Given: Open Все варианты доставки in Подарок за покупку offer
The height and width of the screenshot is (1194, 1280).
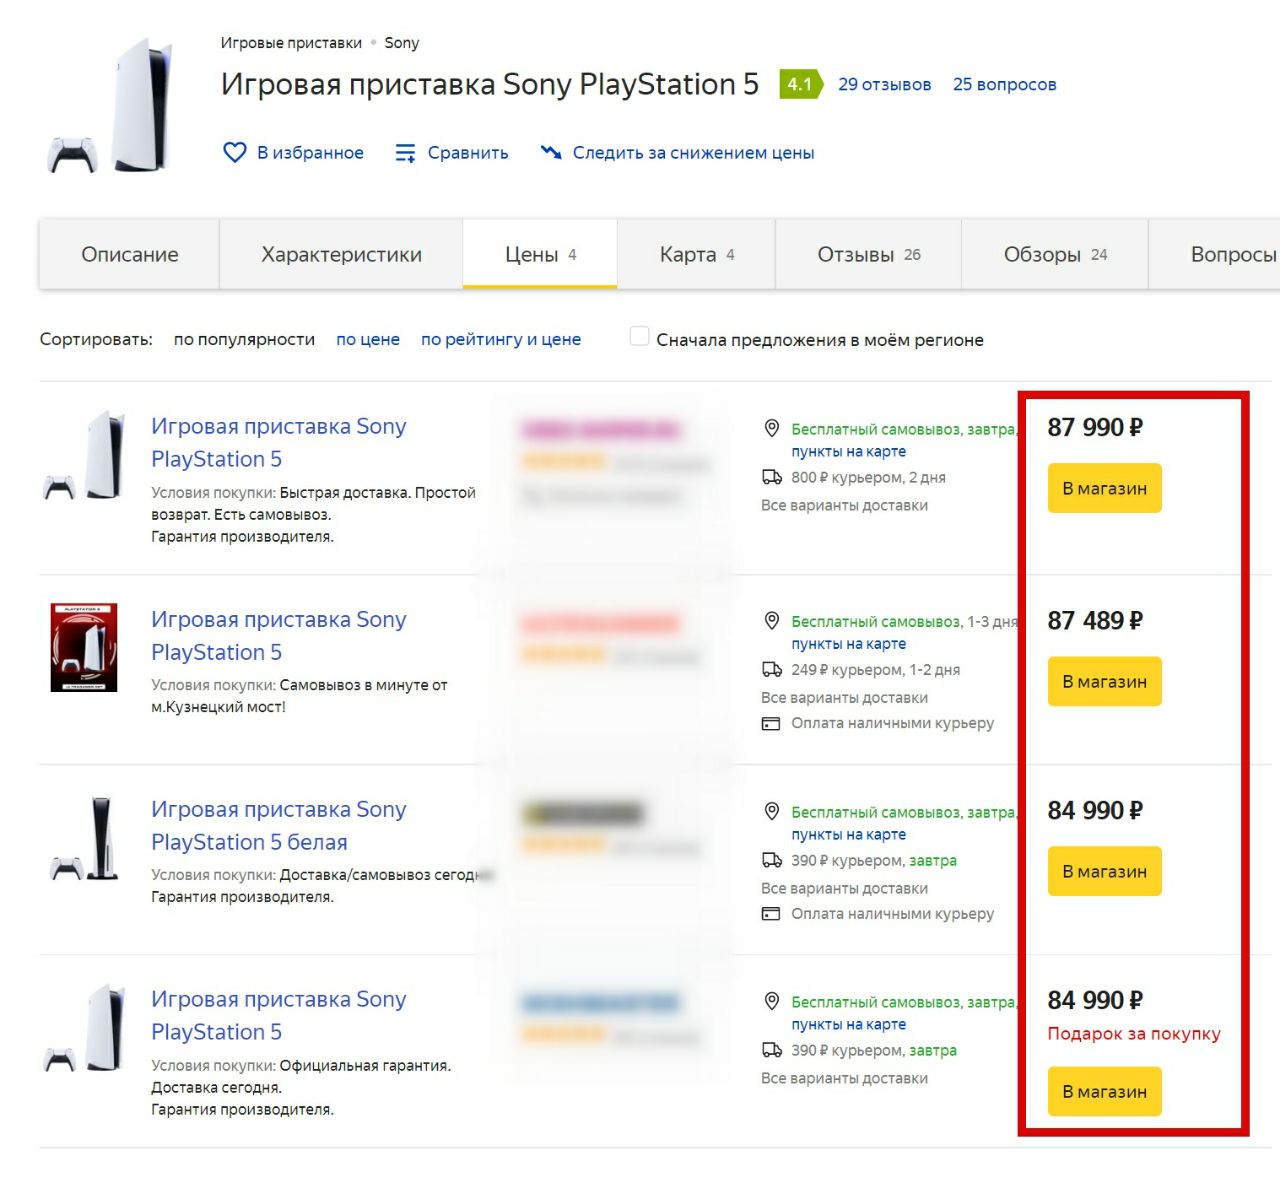Looking at the screenshot, I should [844, 1078].
